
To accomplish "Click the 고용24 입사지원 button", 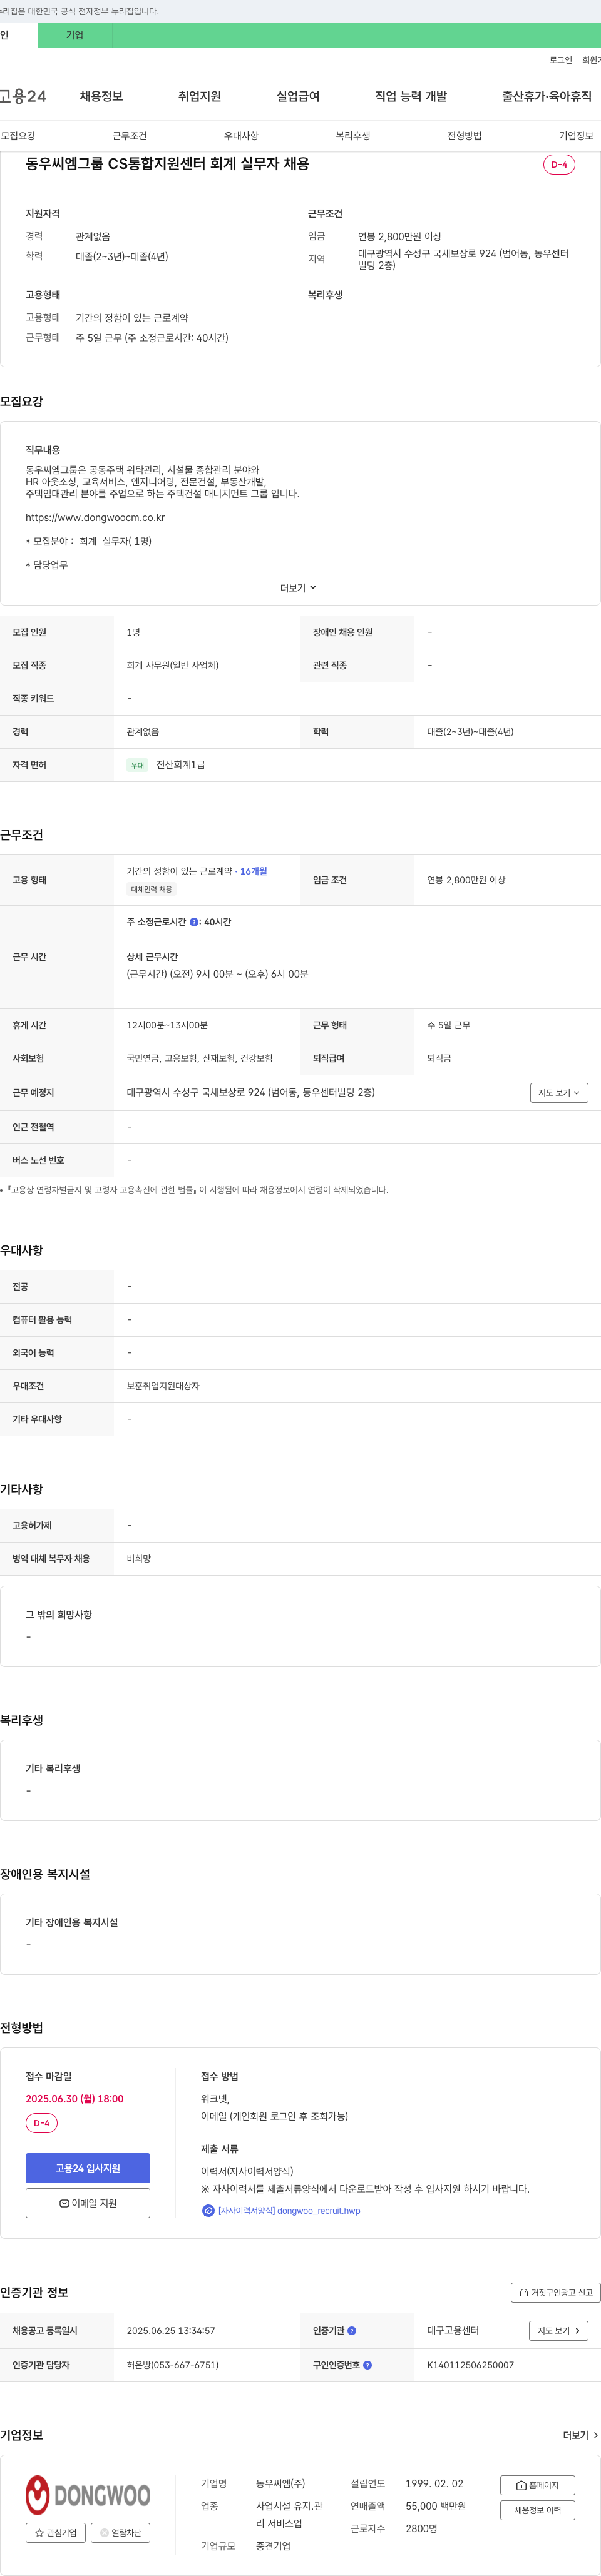I will click(88, 2168).
